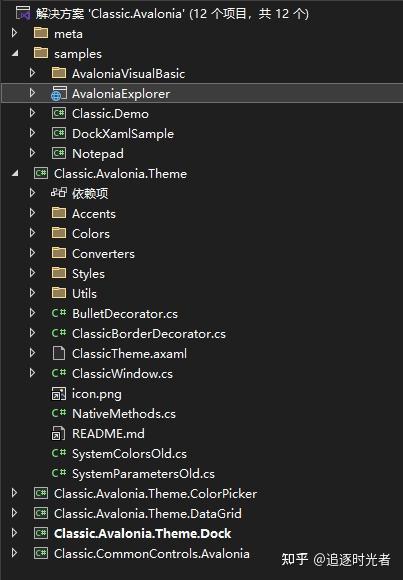Click the C# icon of SystemParametersOld.cs
The width and height of the screenshot is (403, 580).
pos(59,473)
